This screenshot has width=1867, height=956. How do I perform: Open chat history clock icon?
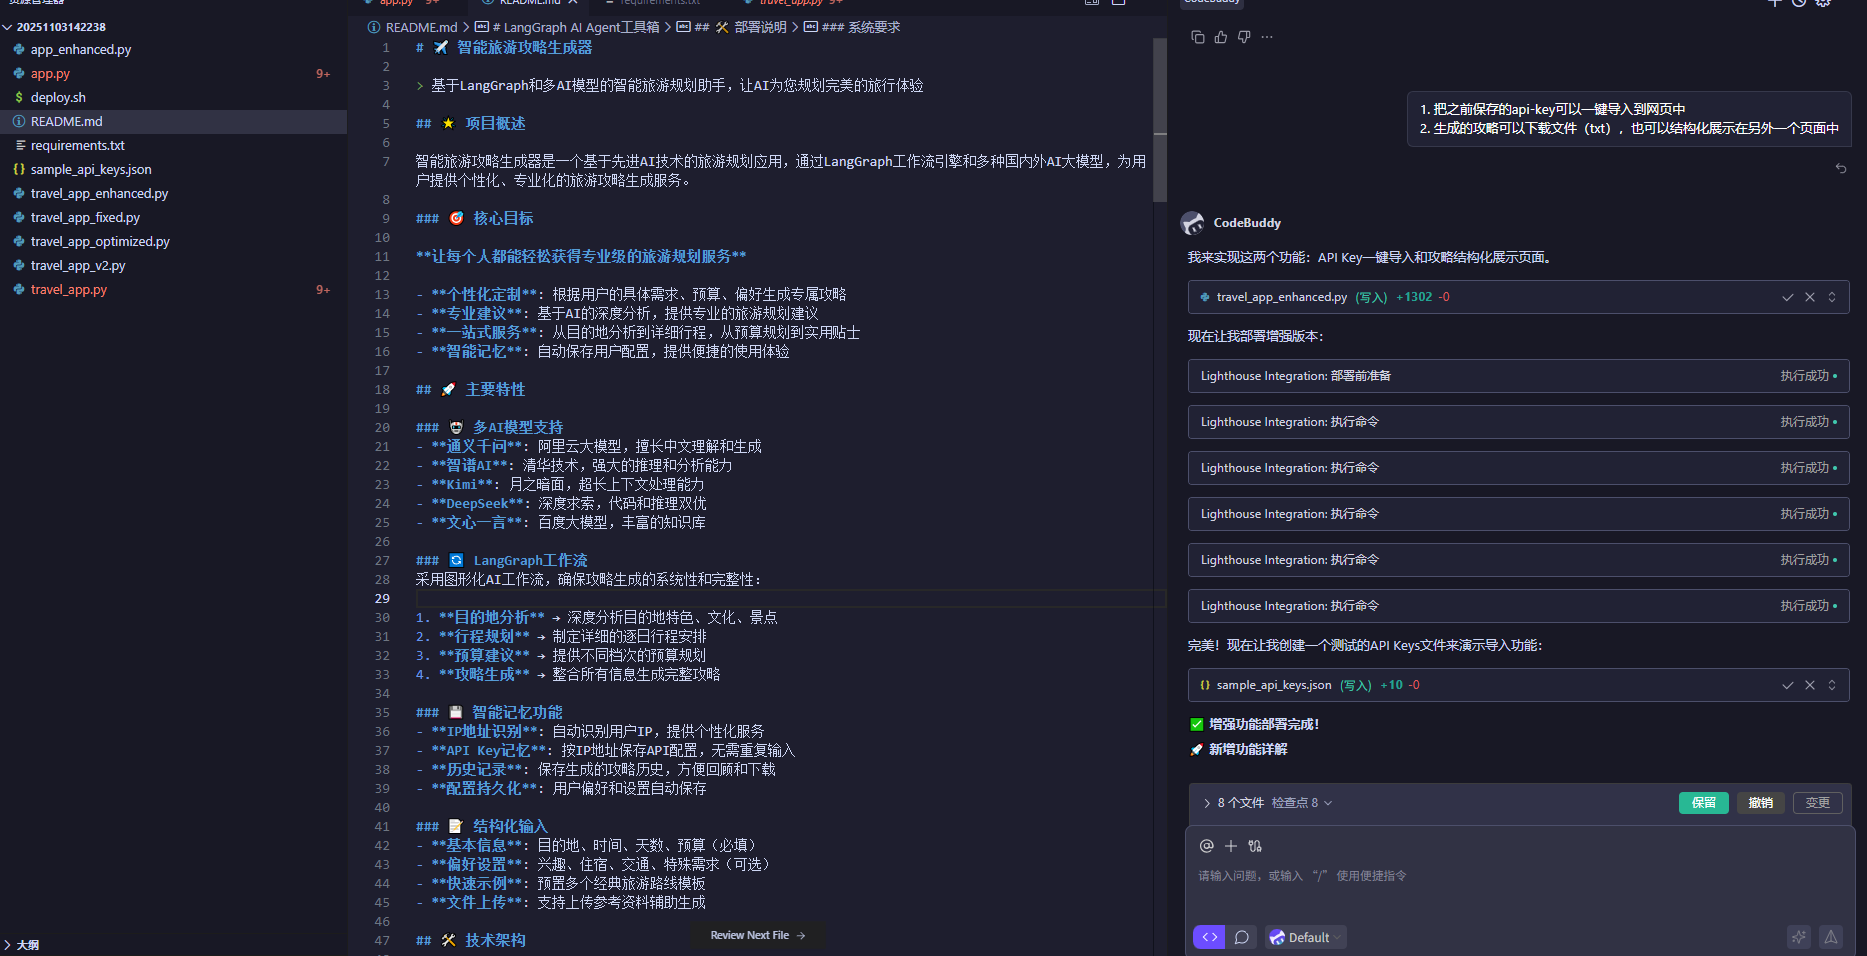[1800, 4]
